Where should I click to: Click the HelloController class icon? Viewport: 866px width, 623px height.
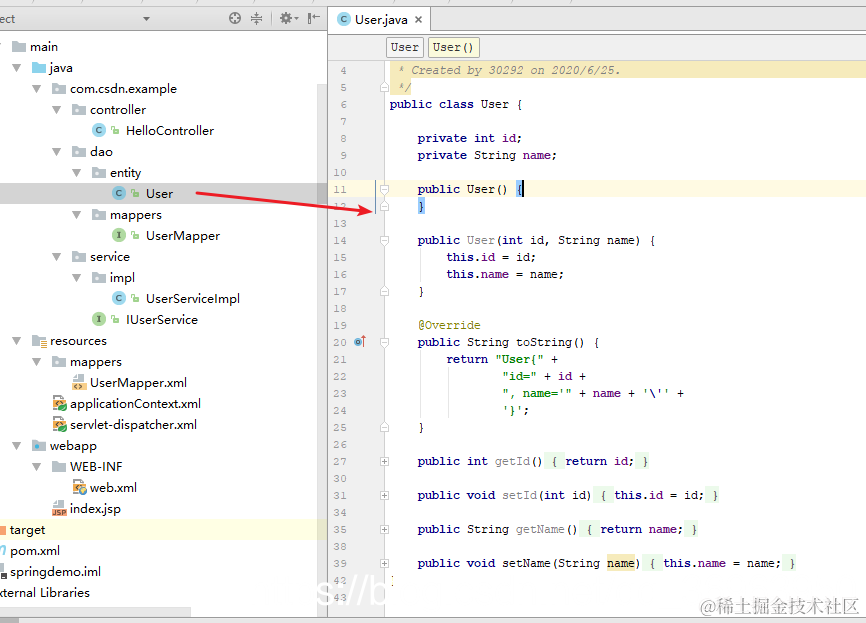click(x=98, y=130)
